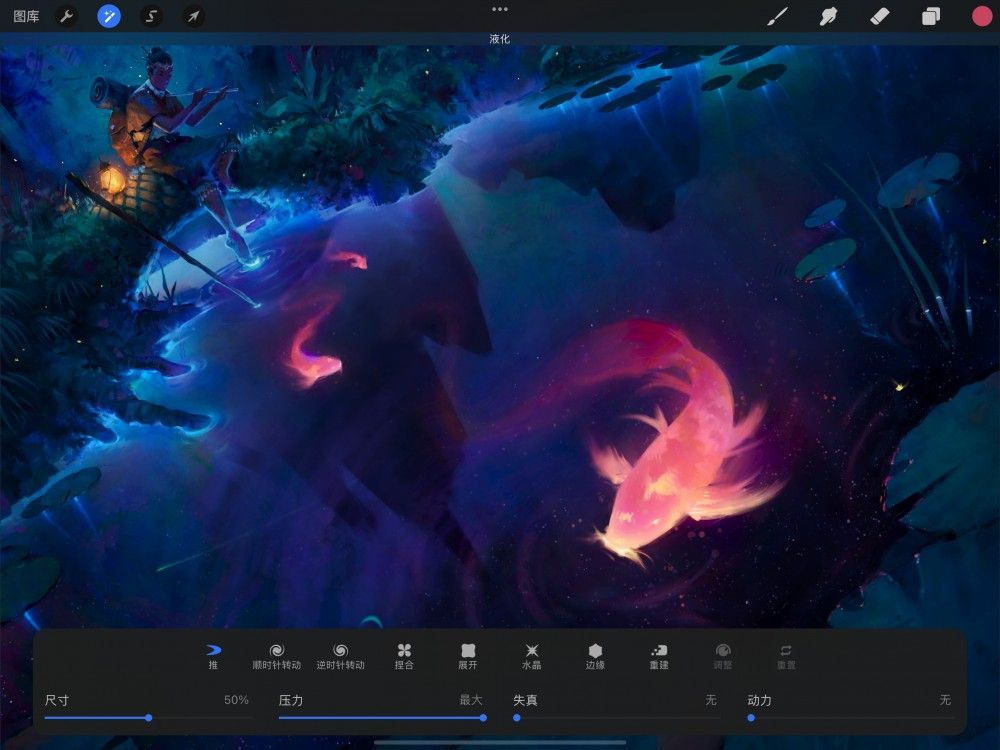This screenshot has height=750, width=1000.
Task: Open the Actions menu via wrench icon
Action: pyautogui.click(x=66, y=16)
